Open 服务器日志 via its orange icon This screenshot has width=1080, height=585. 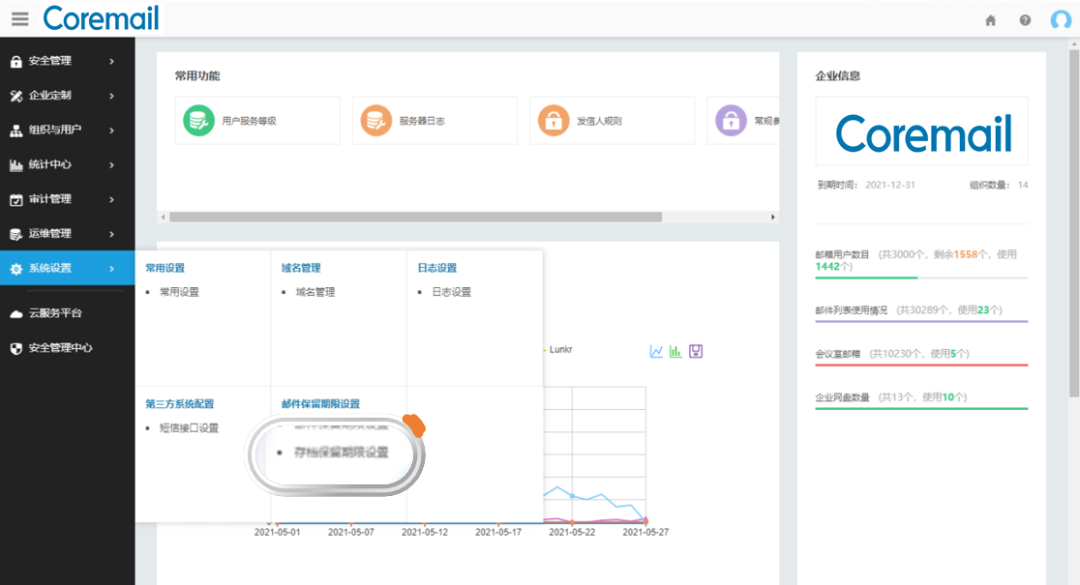tap(377, 120)
